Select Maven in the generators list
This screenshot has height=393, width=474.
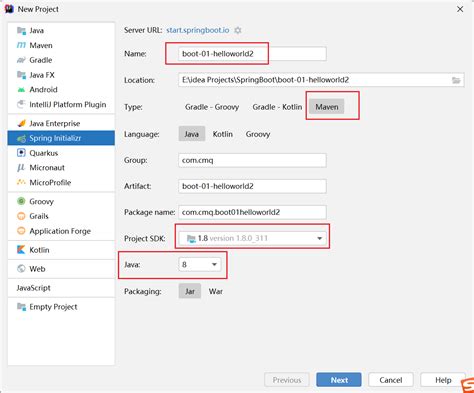61,45
